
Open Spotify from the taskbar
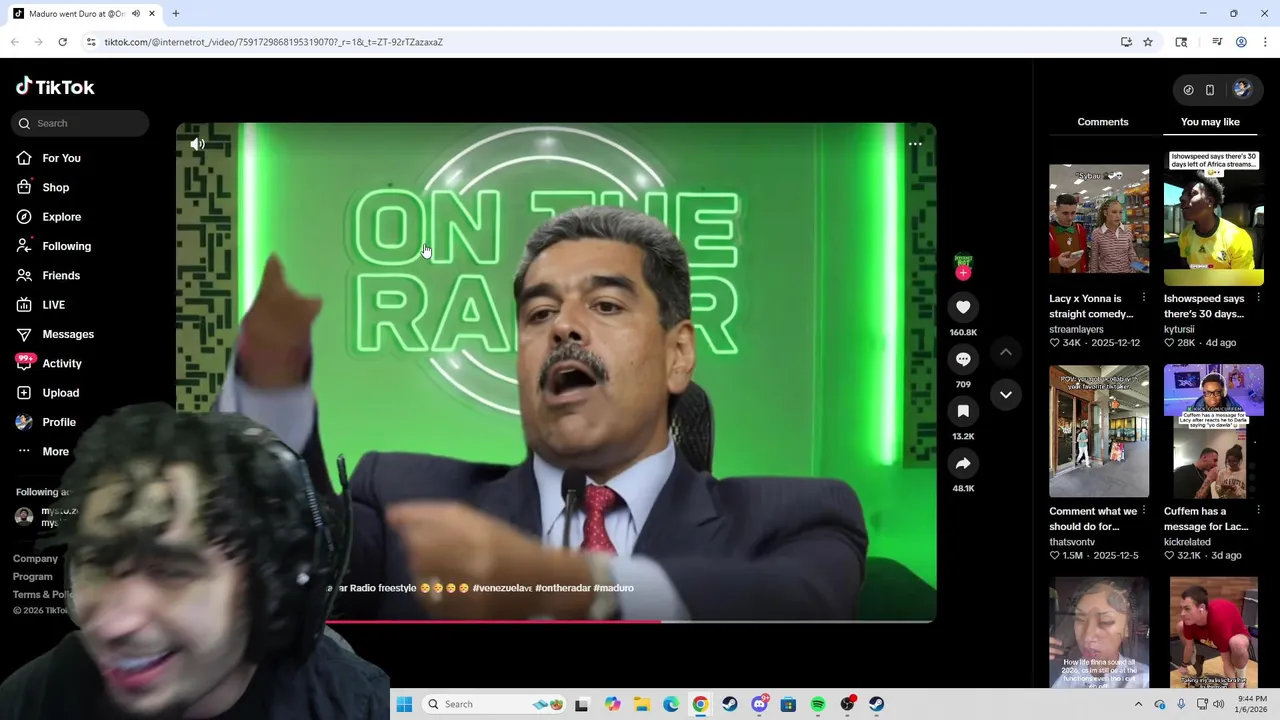coord(817,704)
